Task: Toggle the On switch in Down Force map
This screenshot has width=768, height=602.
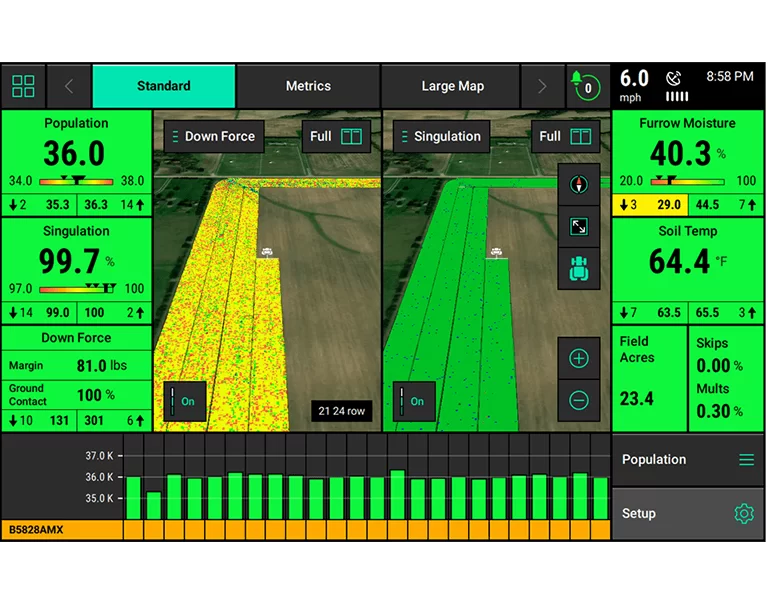Action: (184, 401)
